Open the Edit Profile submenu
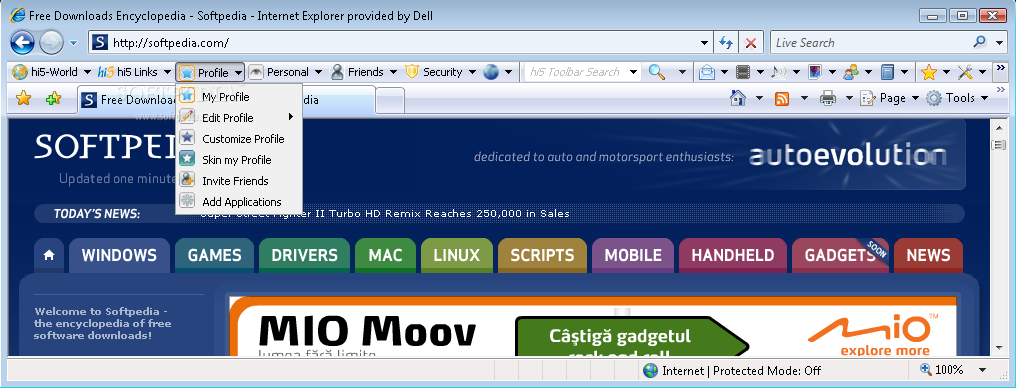The height and width of the screenshot is (388, 1016). pos(239,118)
